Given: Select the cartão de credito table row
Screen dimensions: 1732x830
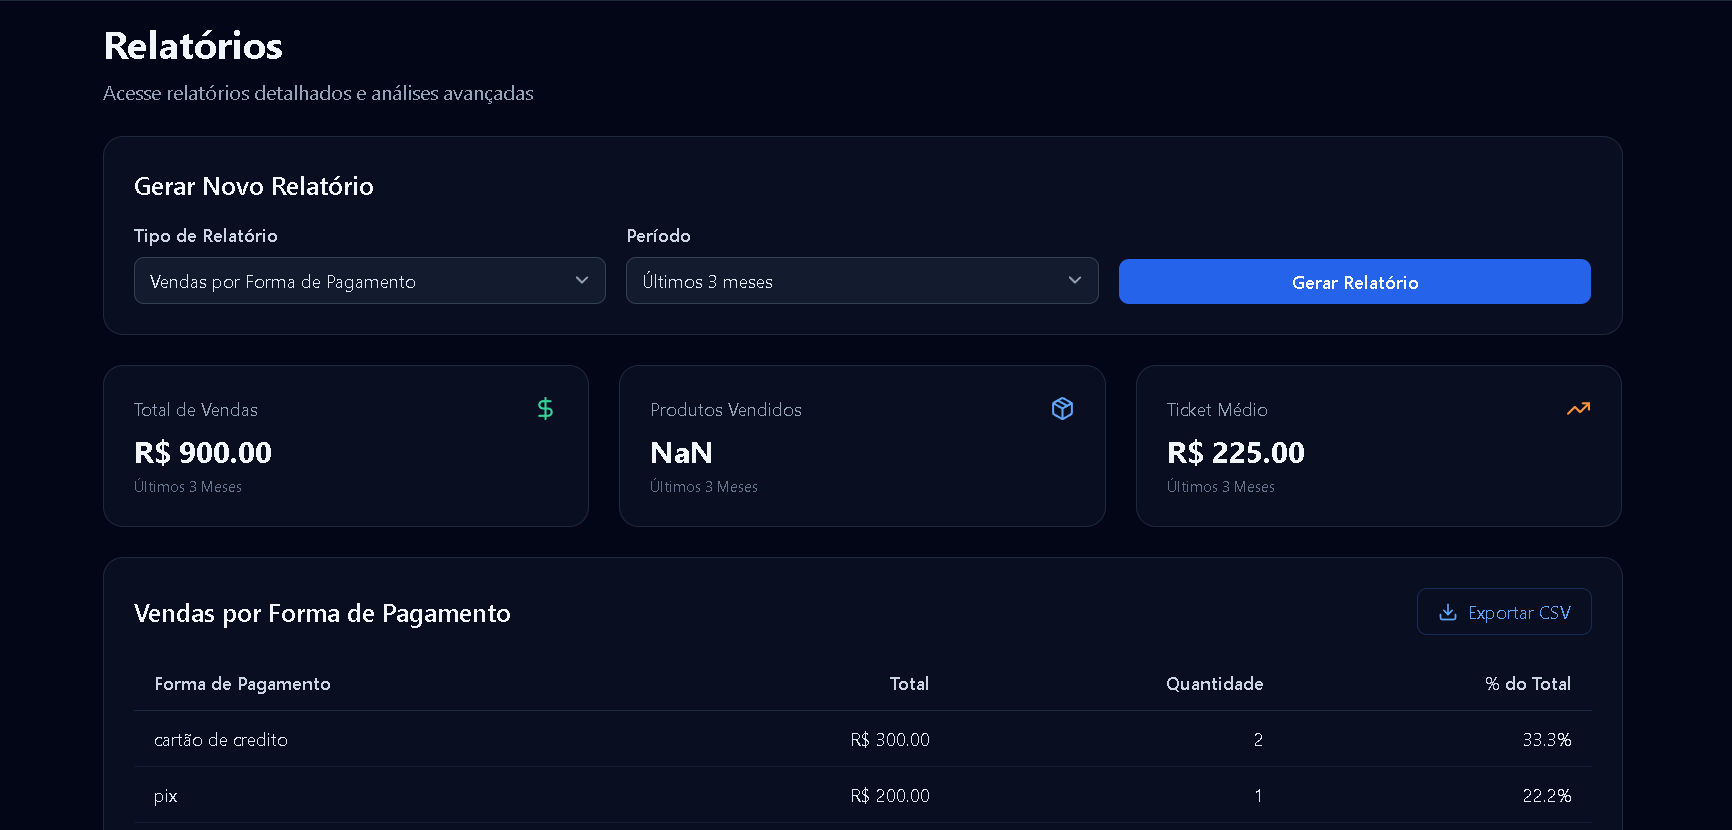Looking at the screenshot, I should 862,739.
